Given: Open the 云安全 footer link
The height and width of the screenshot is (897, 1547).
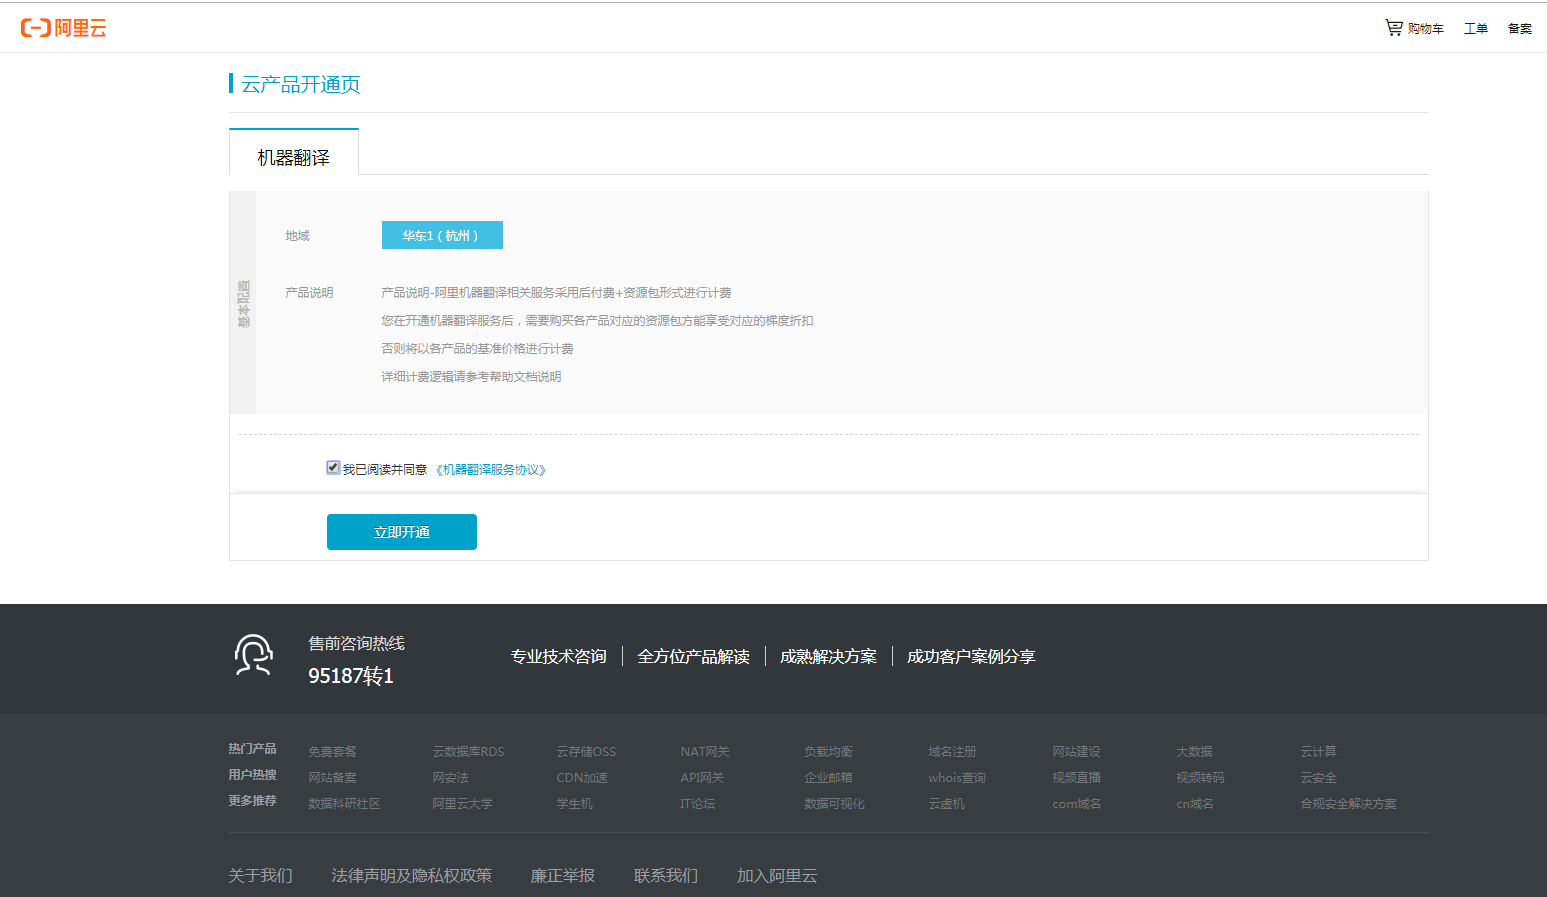Looking at the screenshot, I should (x=1319, y=777).
